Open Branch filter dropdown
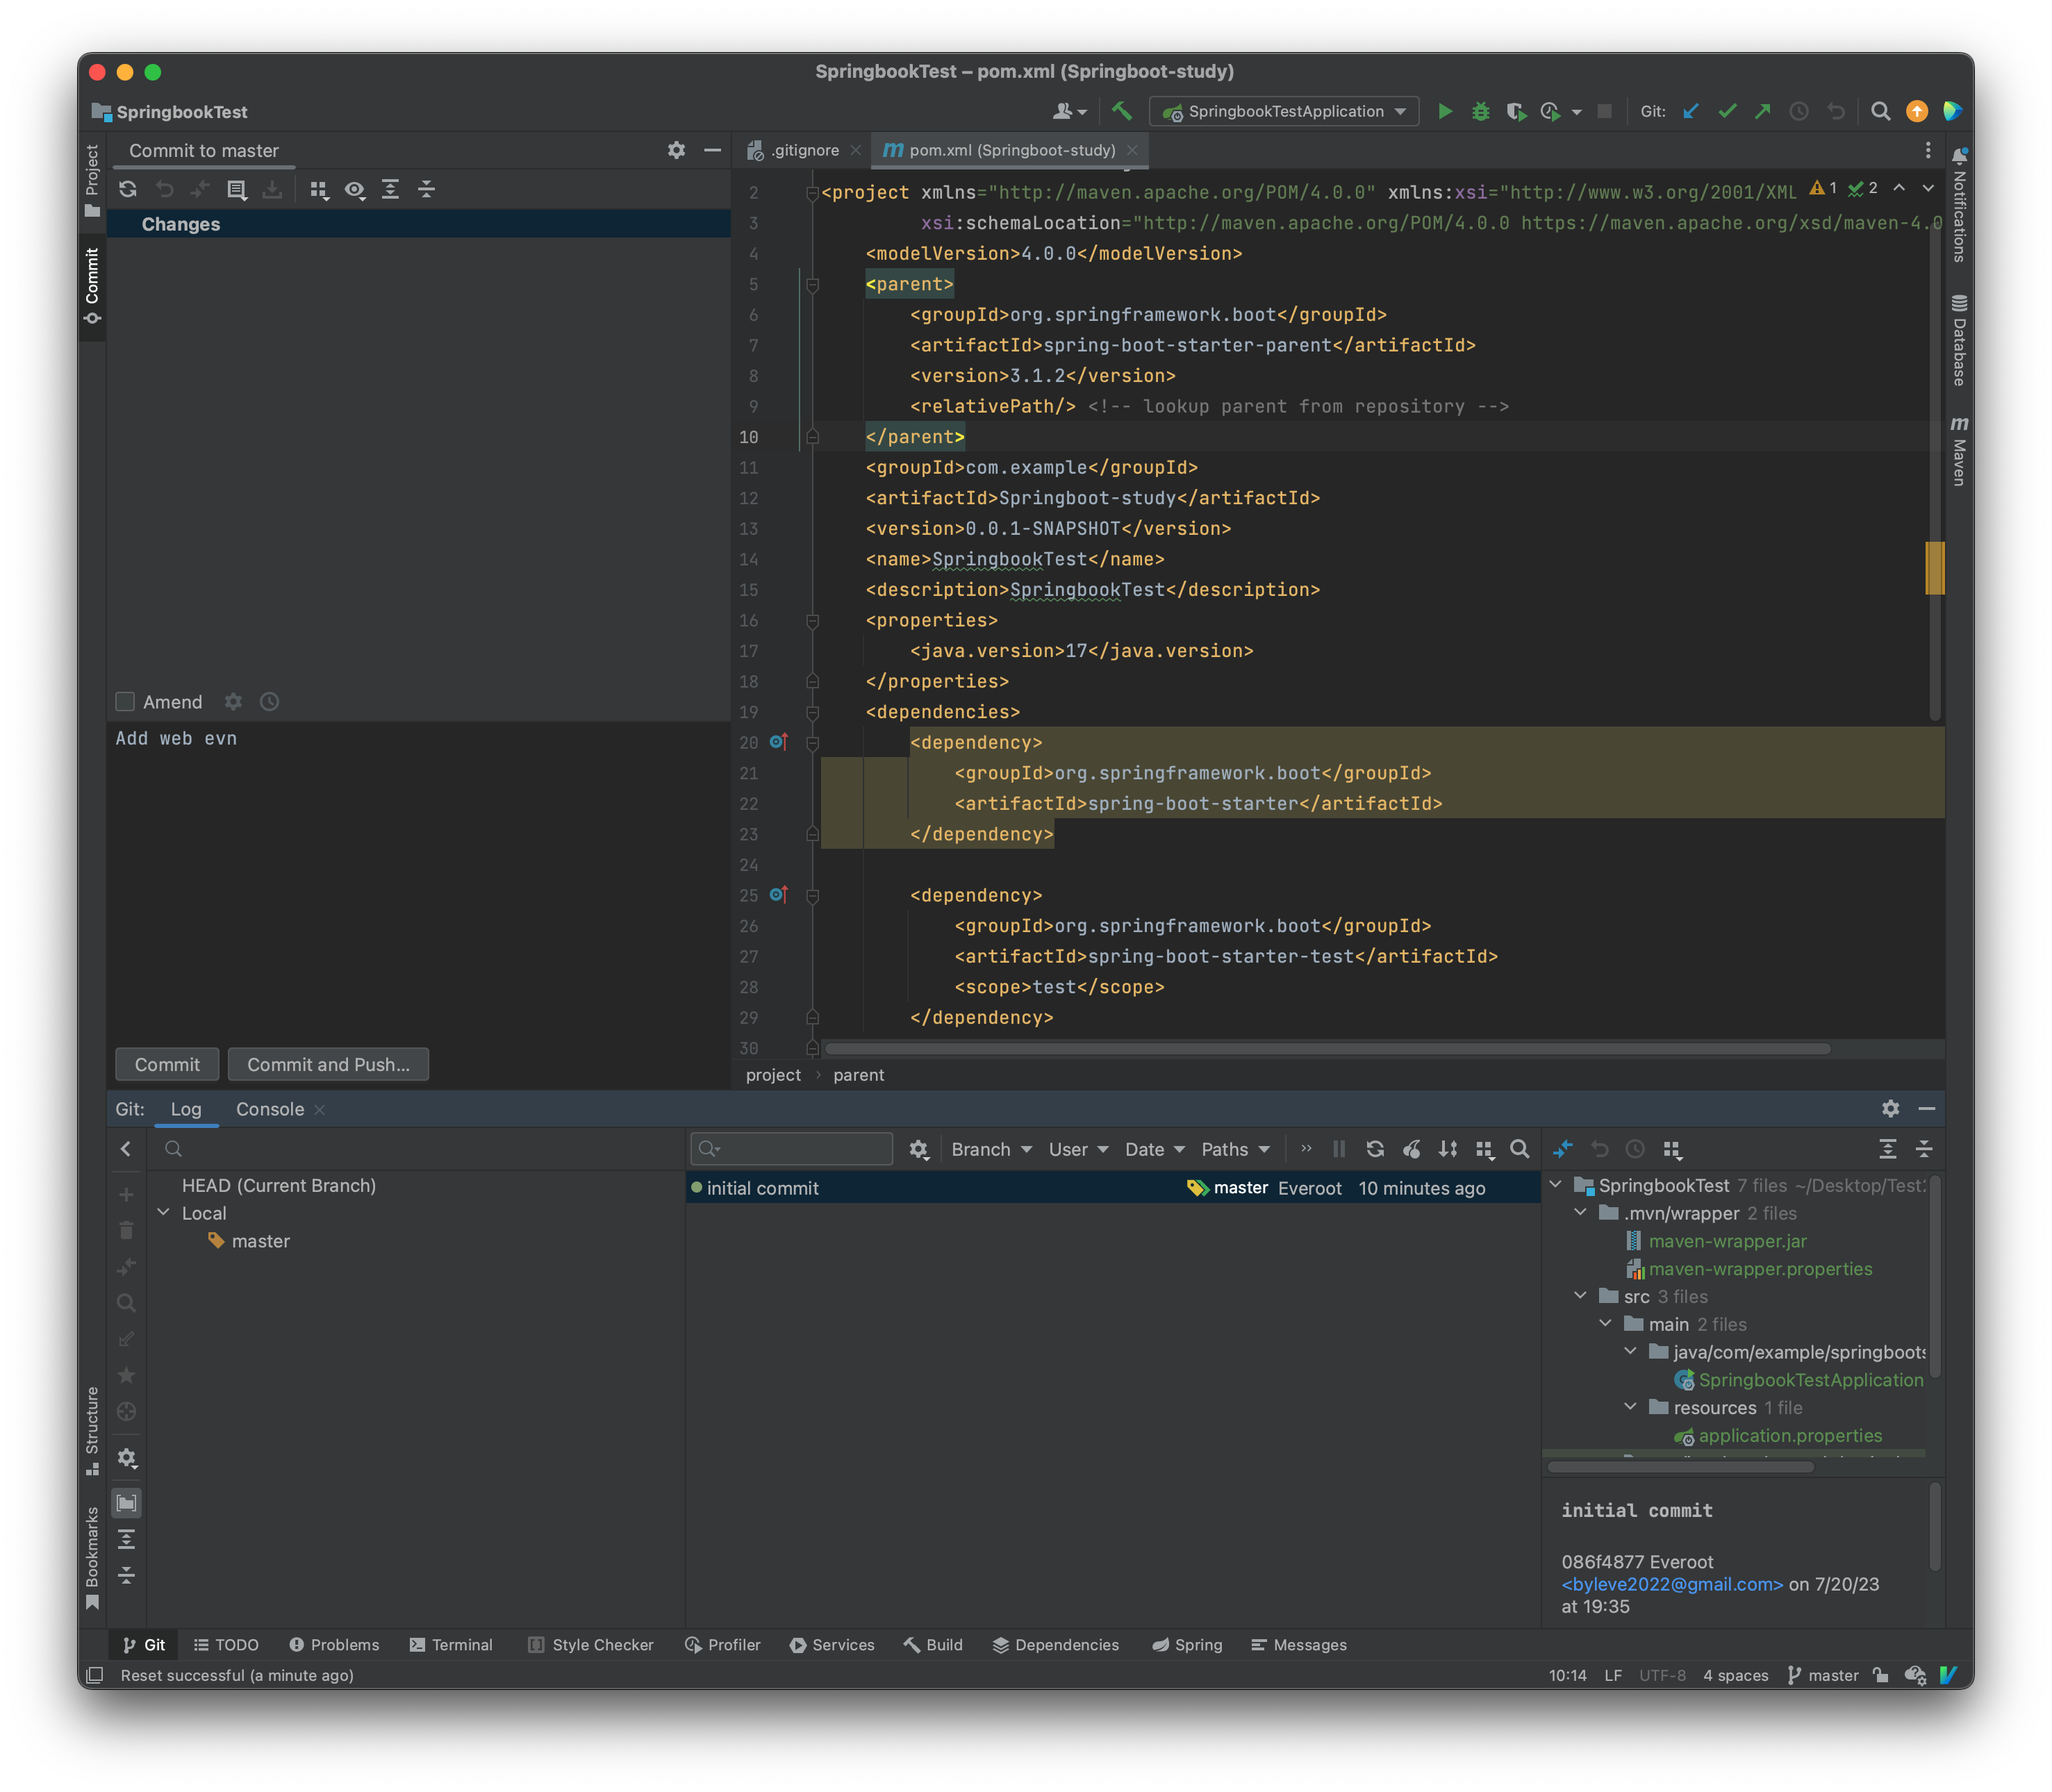This screenshot has height=1792, width=2052. (991, 1149)
